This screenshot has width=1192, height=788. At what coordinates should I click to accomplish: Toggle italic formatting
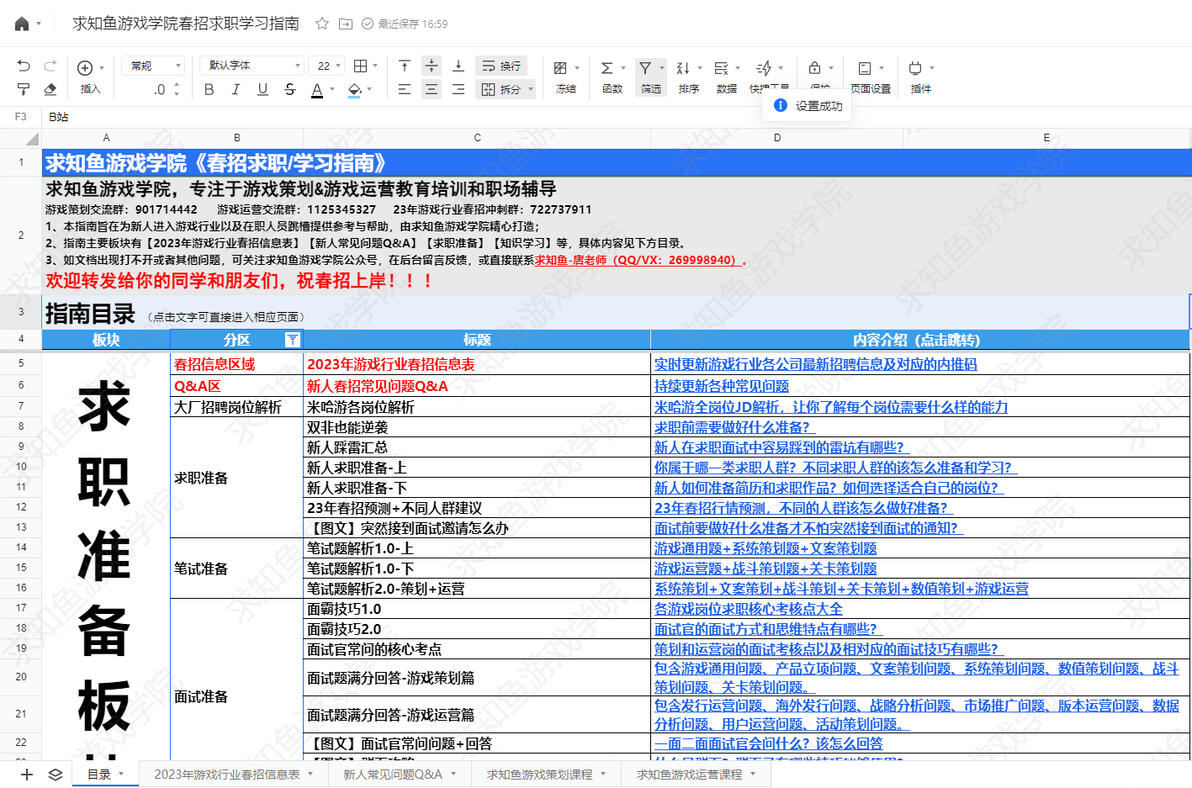[236, 90]
